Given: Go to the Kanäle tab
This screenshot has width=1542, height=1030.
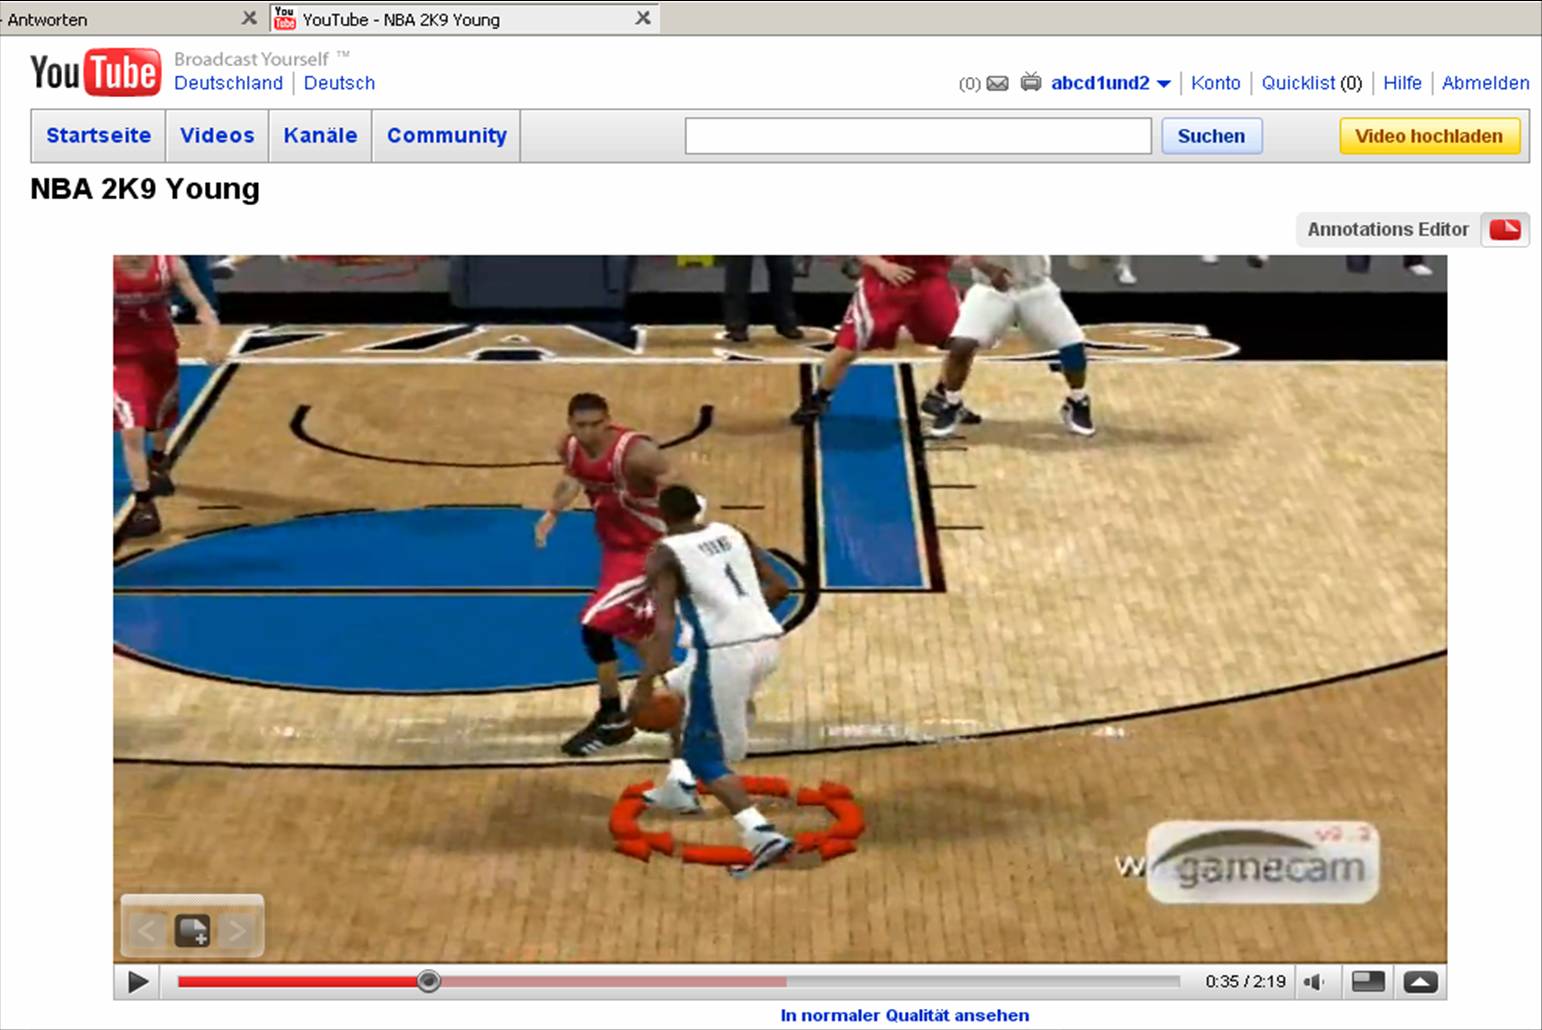Looking at the screenshot, I should (320, 135).
